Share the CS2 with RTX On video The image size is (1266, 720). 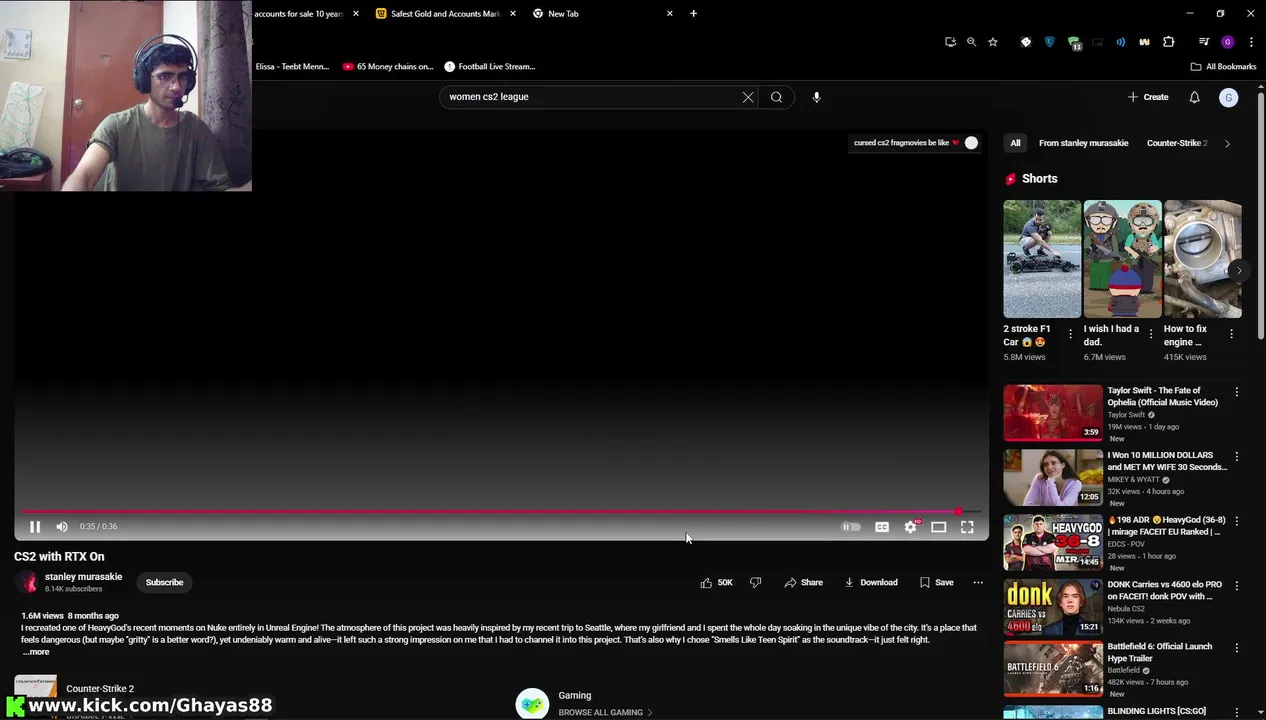tap(803, 582)
